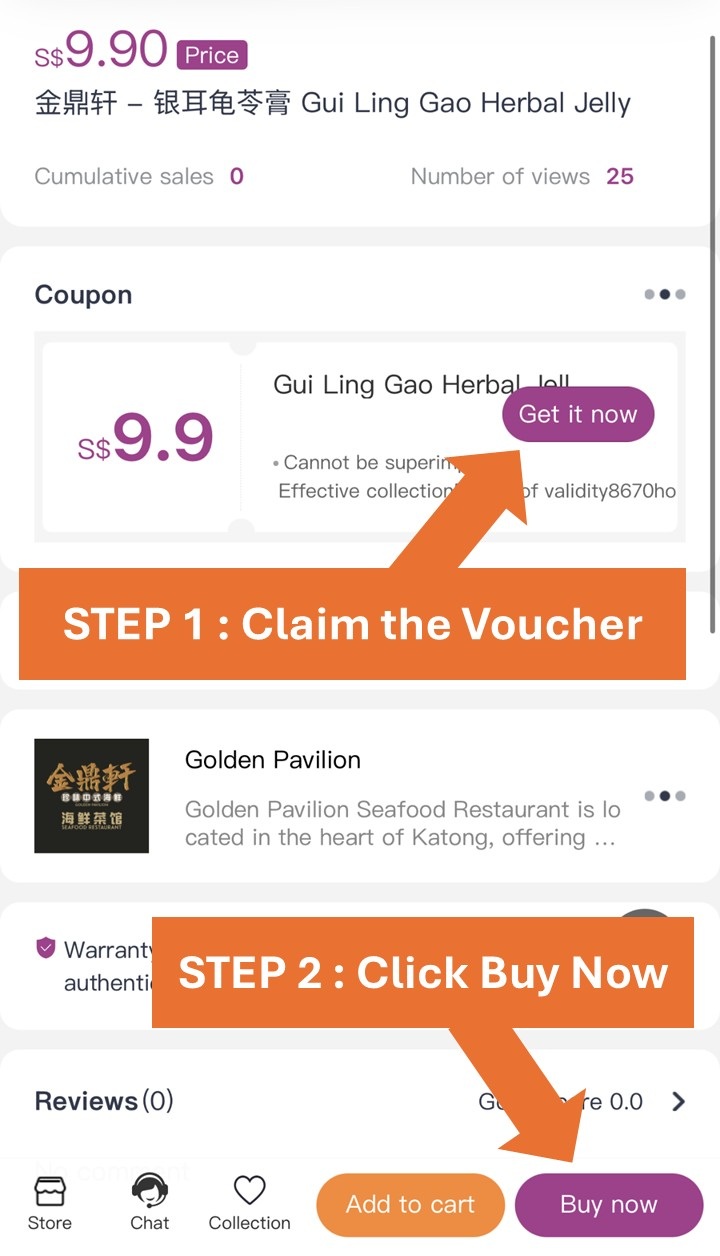Select the S$9.9 coupon value
The image size is (720, 1256).
146,439
